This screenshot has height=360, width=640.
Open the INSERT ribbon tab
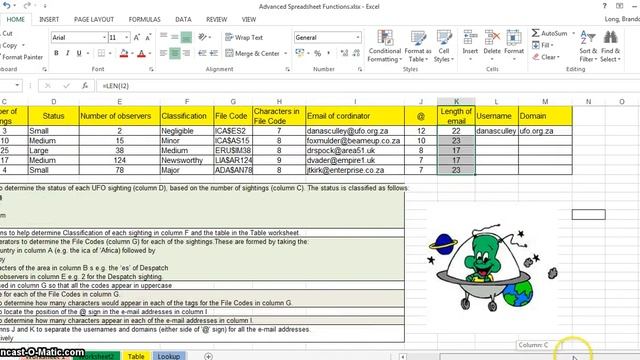pyautogui.click(x=49, y=19)
